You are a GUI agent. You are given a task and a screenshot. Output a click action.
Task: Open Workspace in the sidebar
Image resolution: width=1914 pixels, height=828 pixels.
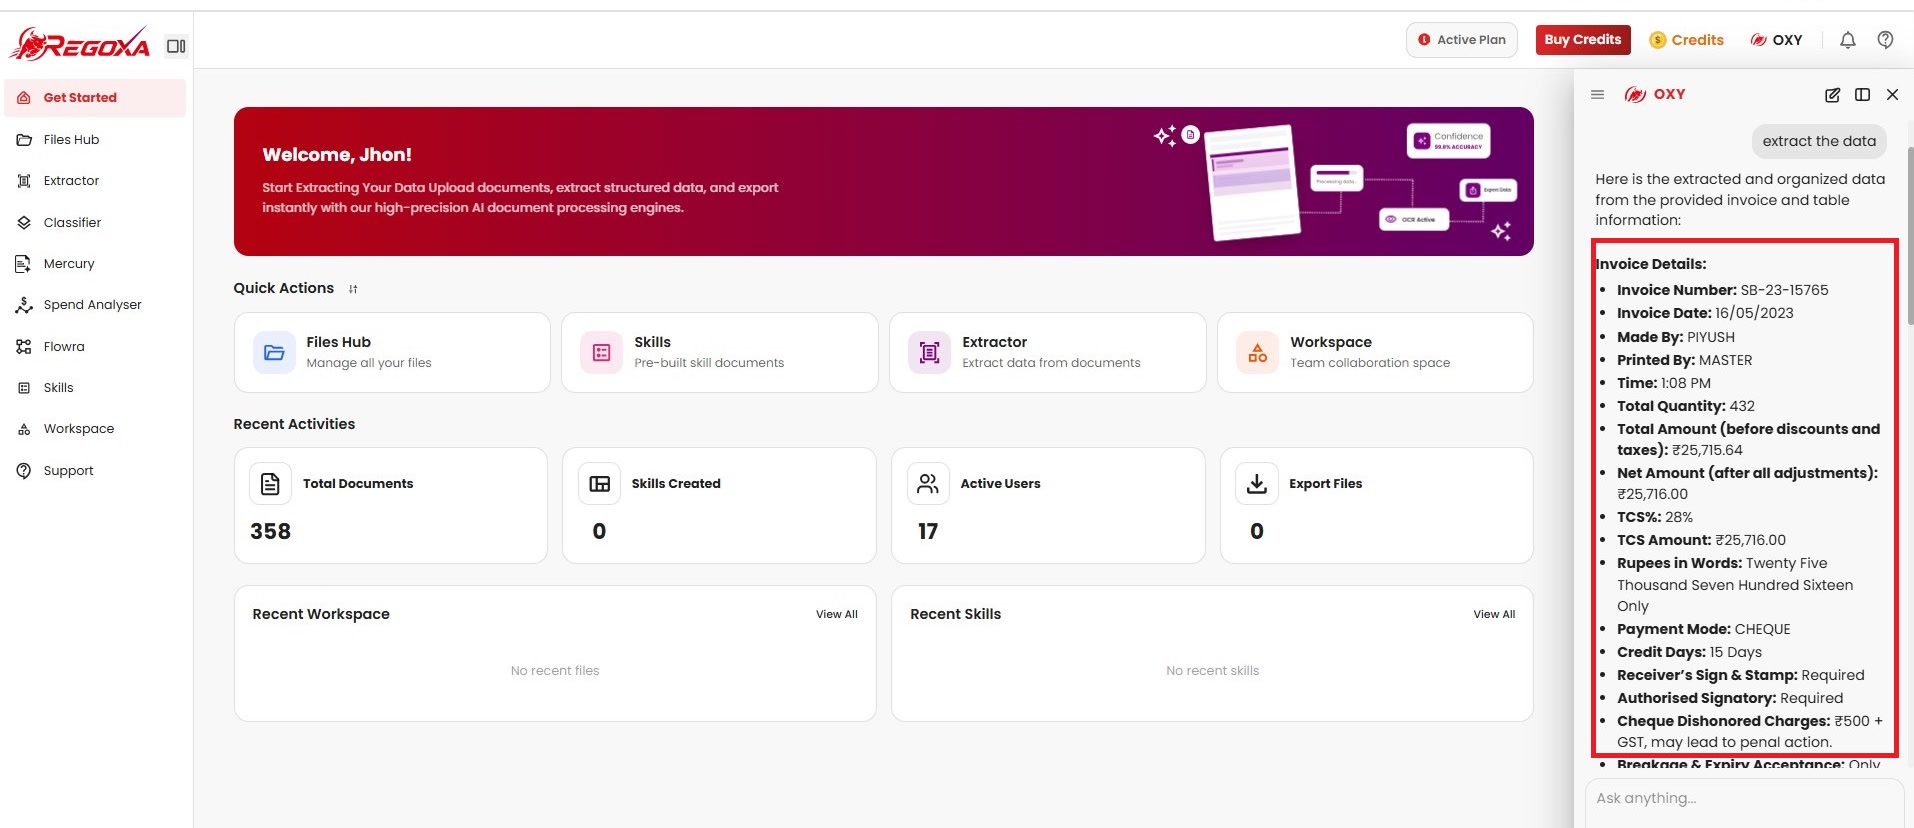point(95,429)
